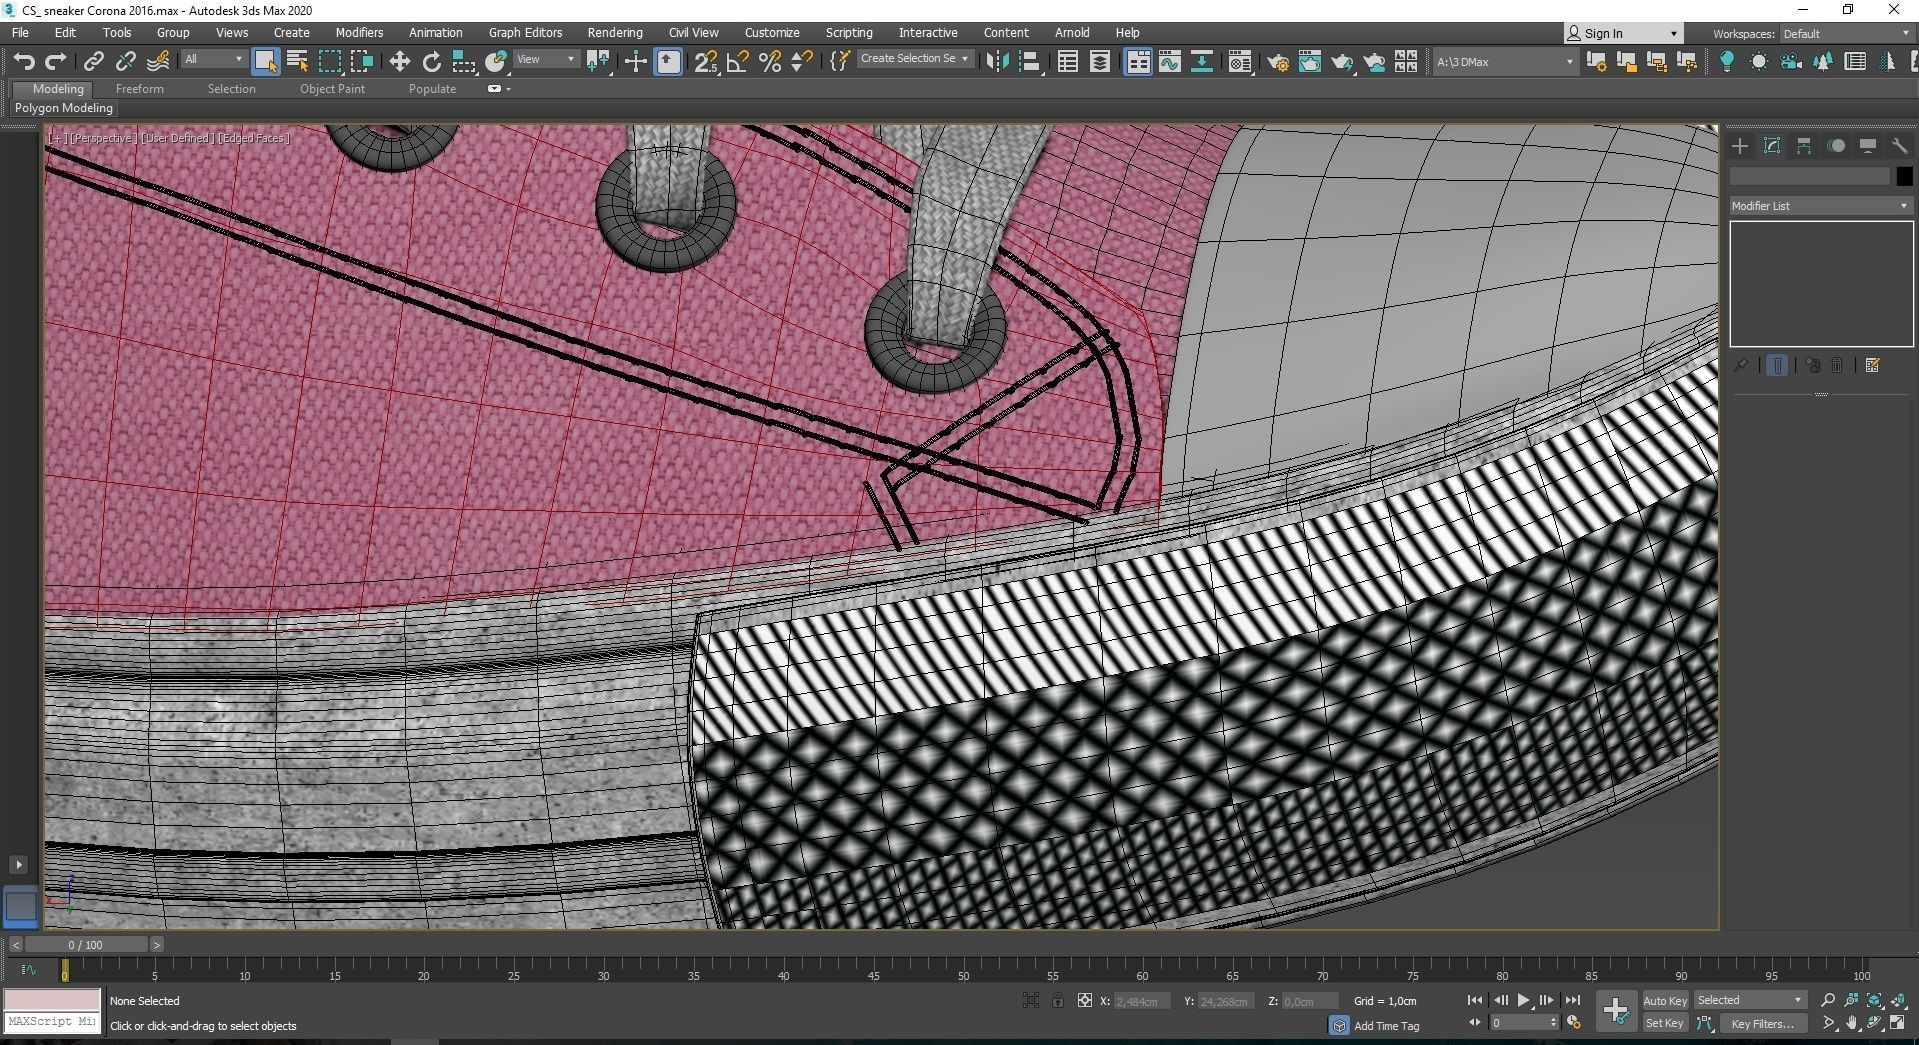
Task: Open the Curve Editor
Action: tap(1170, 62)
